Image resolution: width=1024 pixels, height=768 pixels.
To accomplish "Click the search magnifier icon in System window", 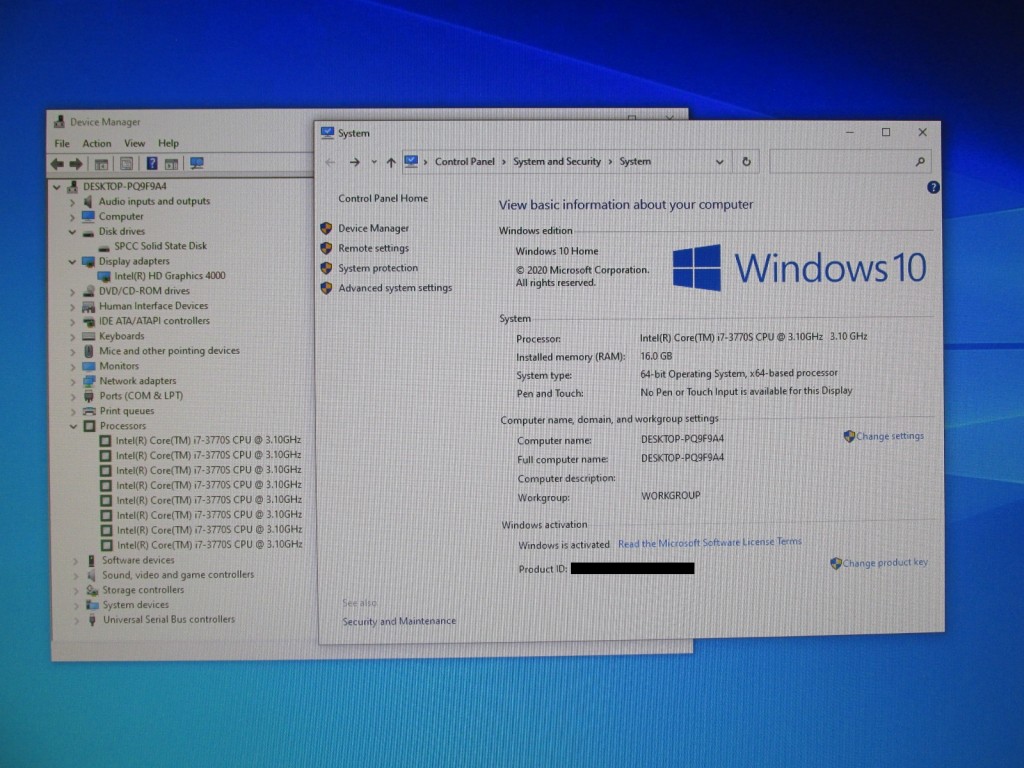I will pyautogui.click(x=920, y=161).
